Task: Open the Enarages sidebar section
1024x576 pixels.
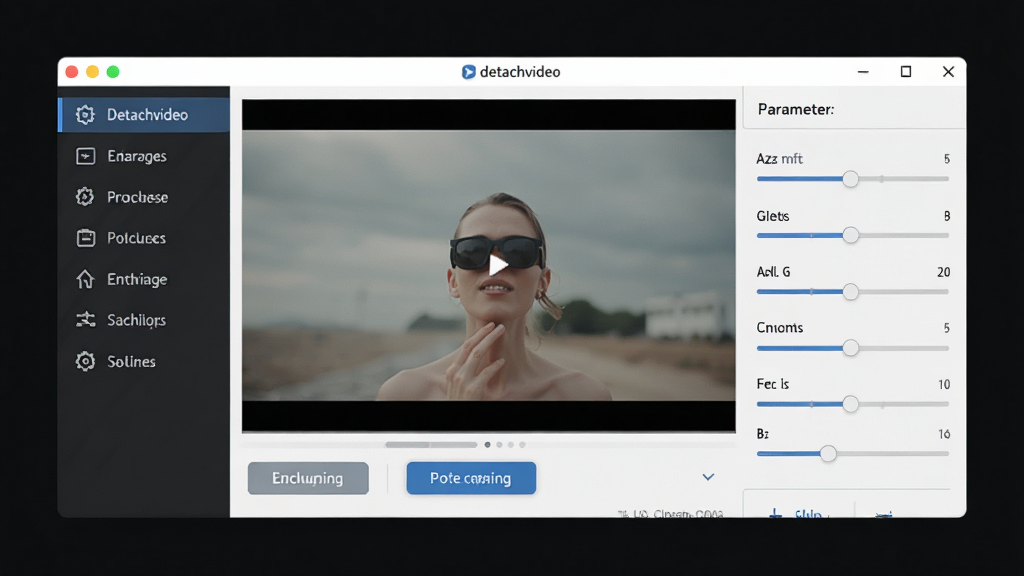Action: coord(144,156)
